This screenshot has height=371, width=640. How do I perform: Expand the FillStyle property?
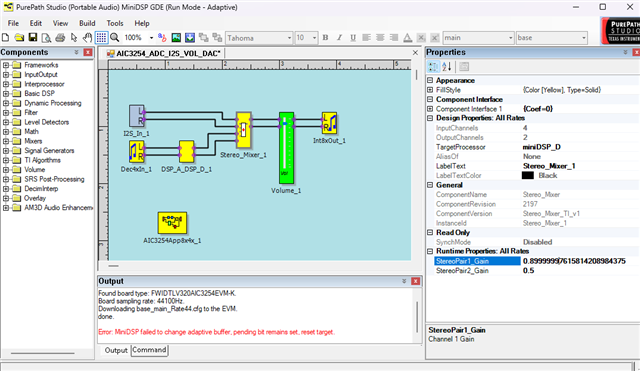click(430, 90)
